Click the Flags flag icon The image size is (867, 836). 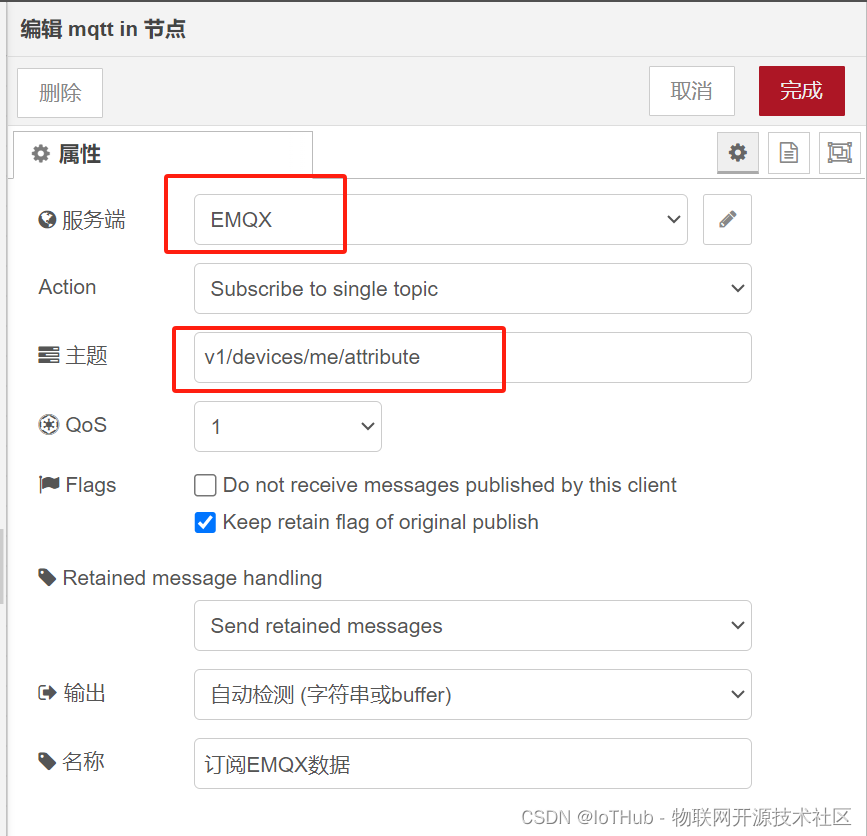(49, 484)
